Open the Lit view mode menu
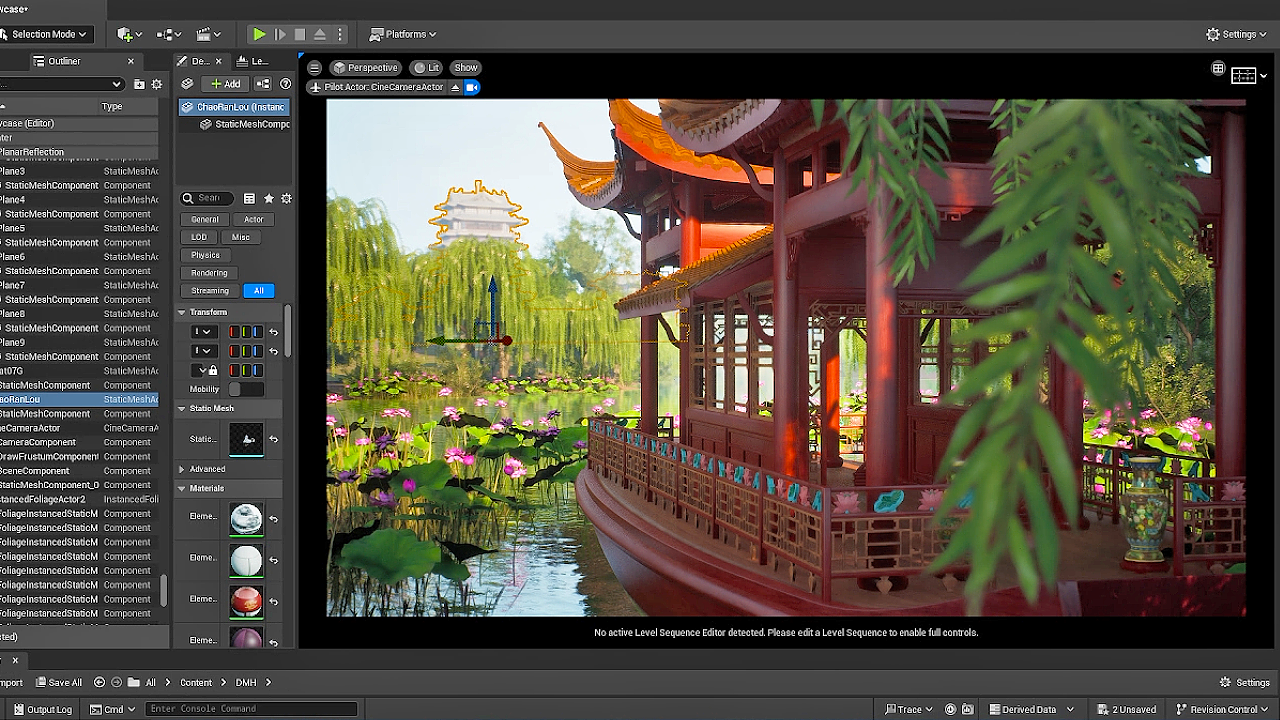The image size is (1280, 720). 427,68
